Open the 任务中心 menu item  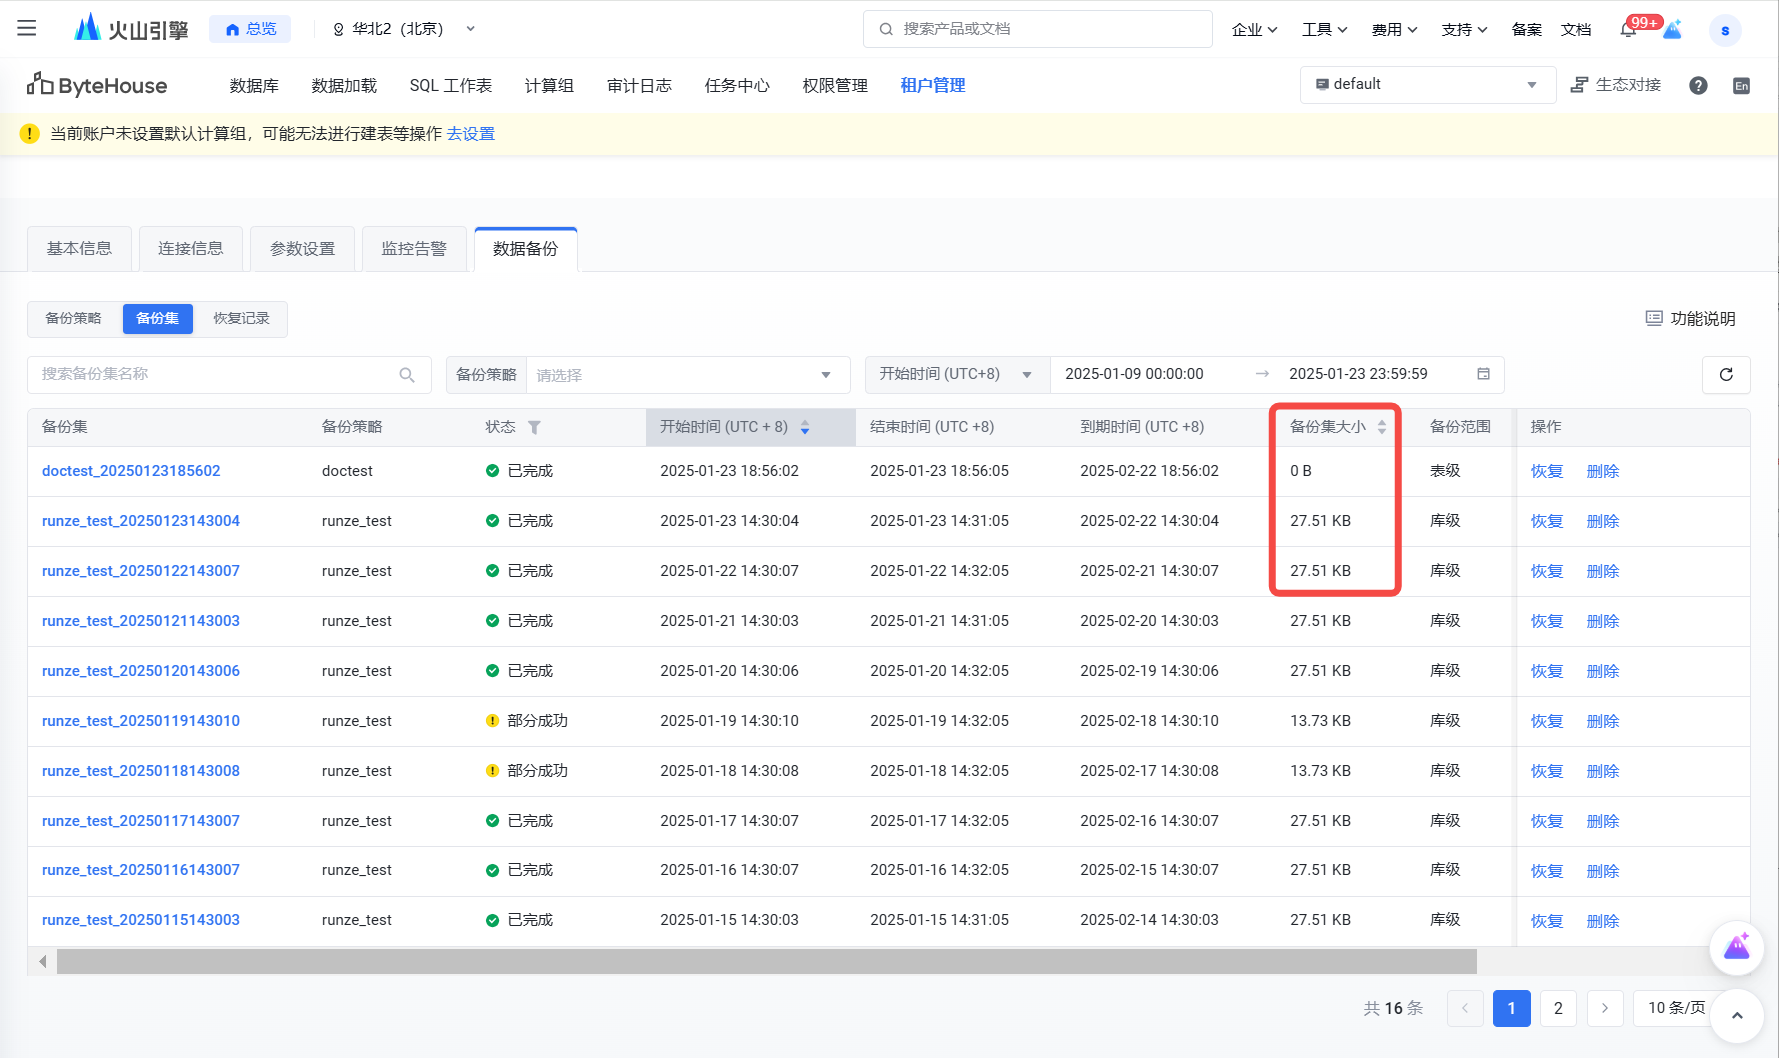pyautogui.click(x=737, y=85)
